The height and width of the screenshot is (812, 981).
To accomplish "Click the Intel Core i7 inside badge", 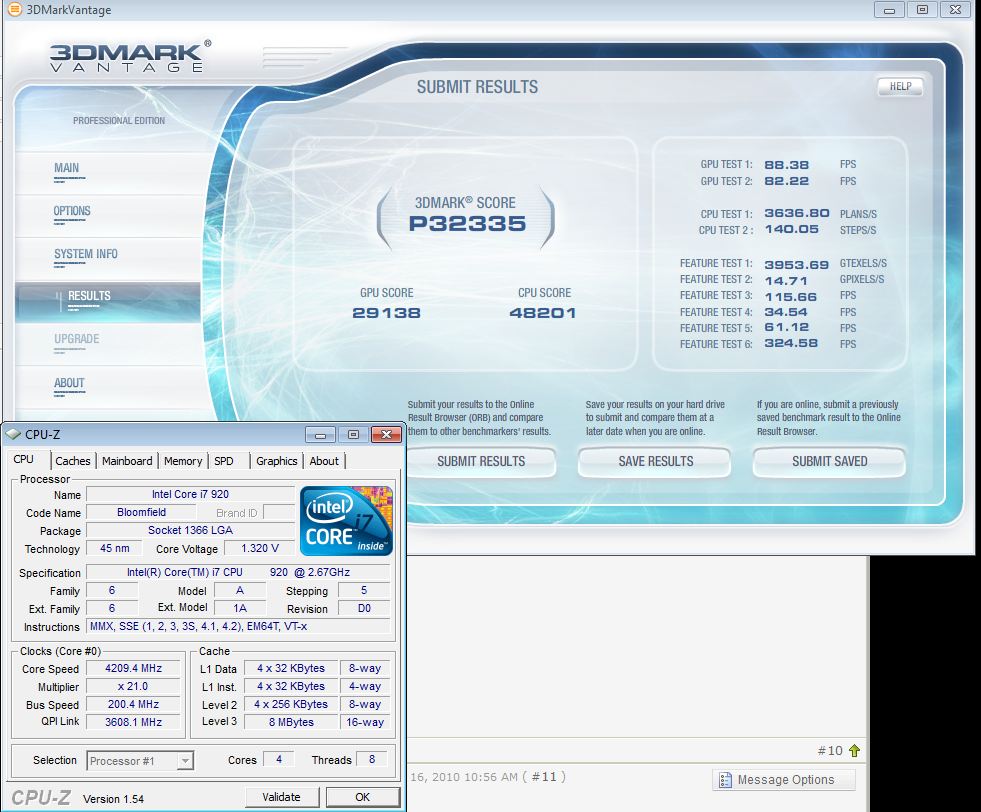I will pyautogui.click(x=345, y=521).
